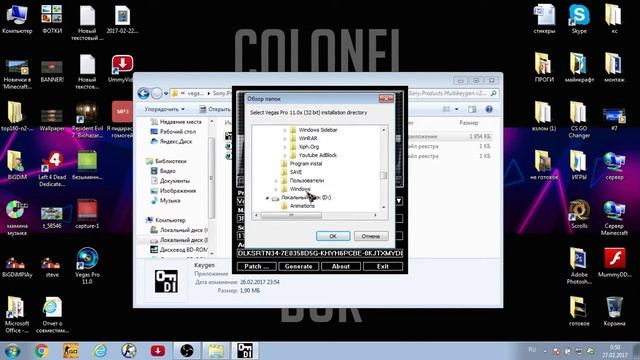Expand the Youtube AdBlock folder node

[x=285, y=156]
